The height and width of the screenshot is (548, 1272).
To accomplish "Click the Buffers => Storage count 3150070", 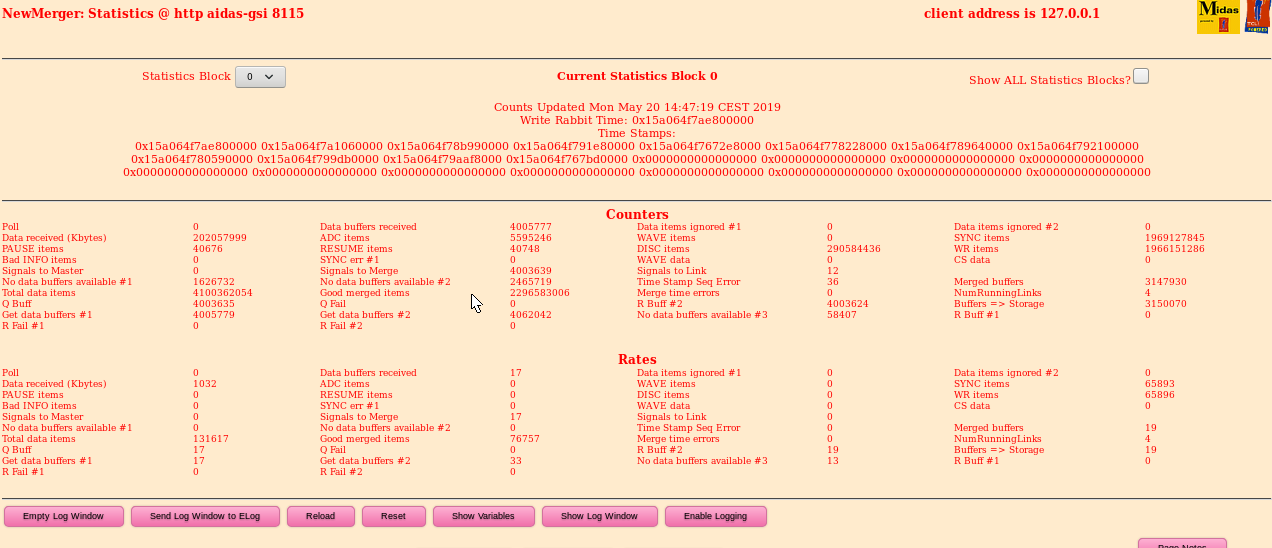I will tap(1166, 304).
